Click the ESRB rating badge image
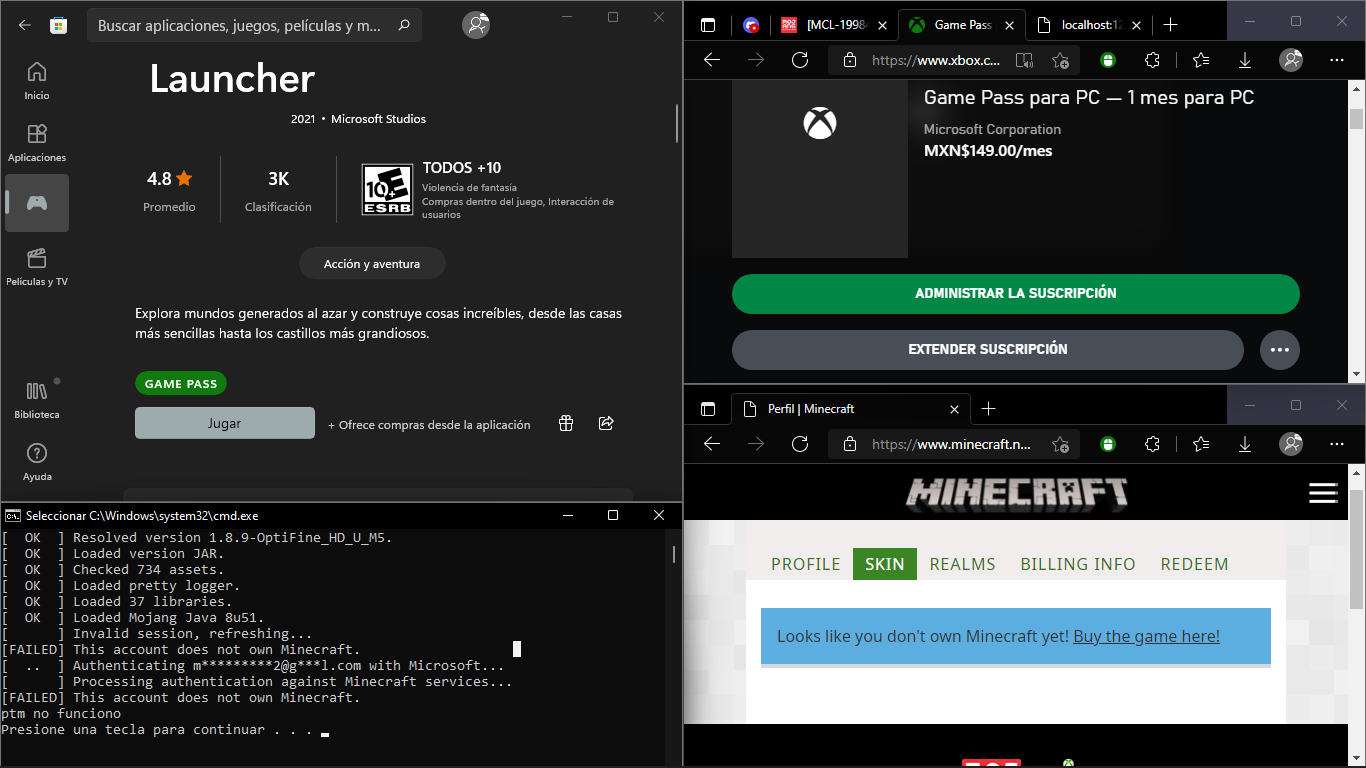The height and width of the screenshot is (768, 1366). pos(387,190)
